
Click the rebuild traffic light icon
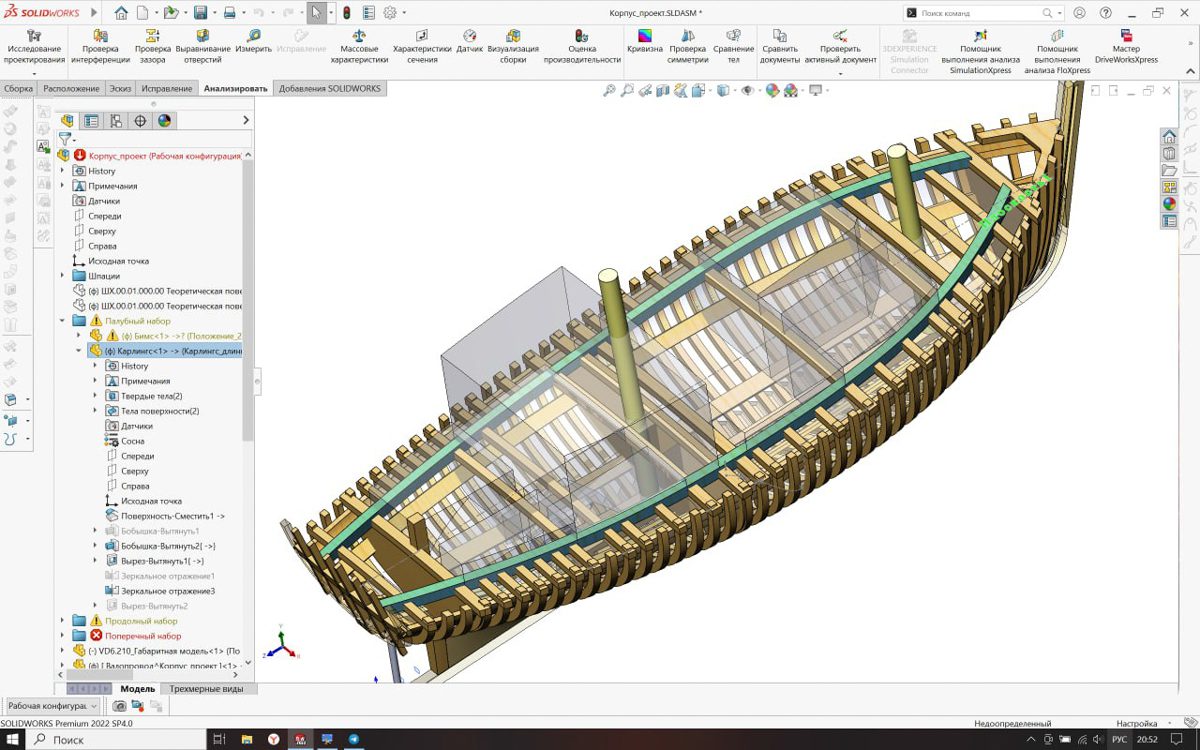click(x=347, y=13)
